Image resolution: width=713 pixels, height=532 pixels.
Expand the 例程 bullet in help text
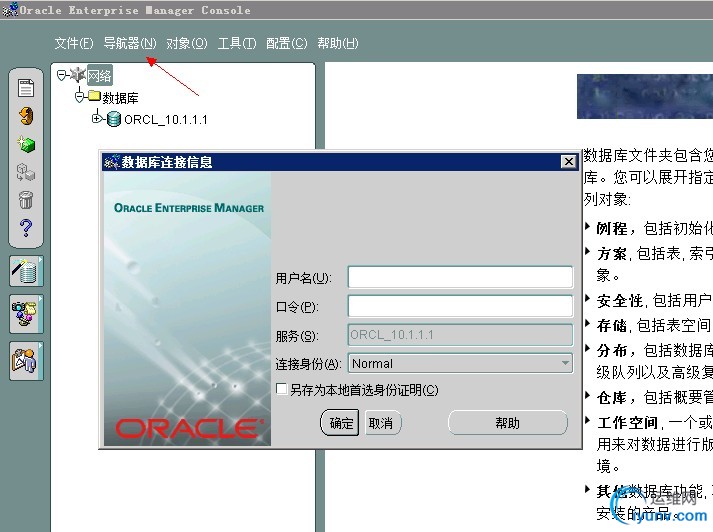tap(587, 226)
